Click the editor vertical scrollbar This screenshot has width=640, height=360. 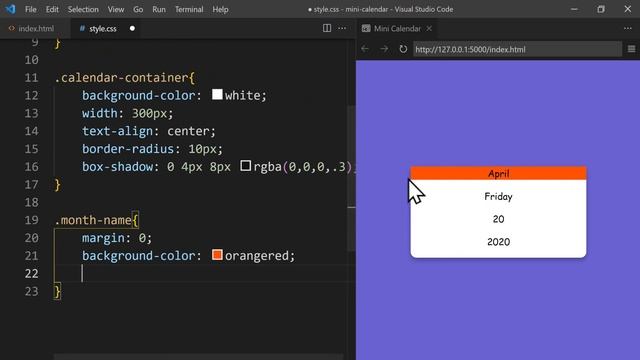[351, 179]
